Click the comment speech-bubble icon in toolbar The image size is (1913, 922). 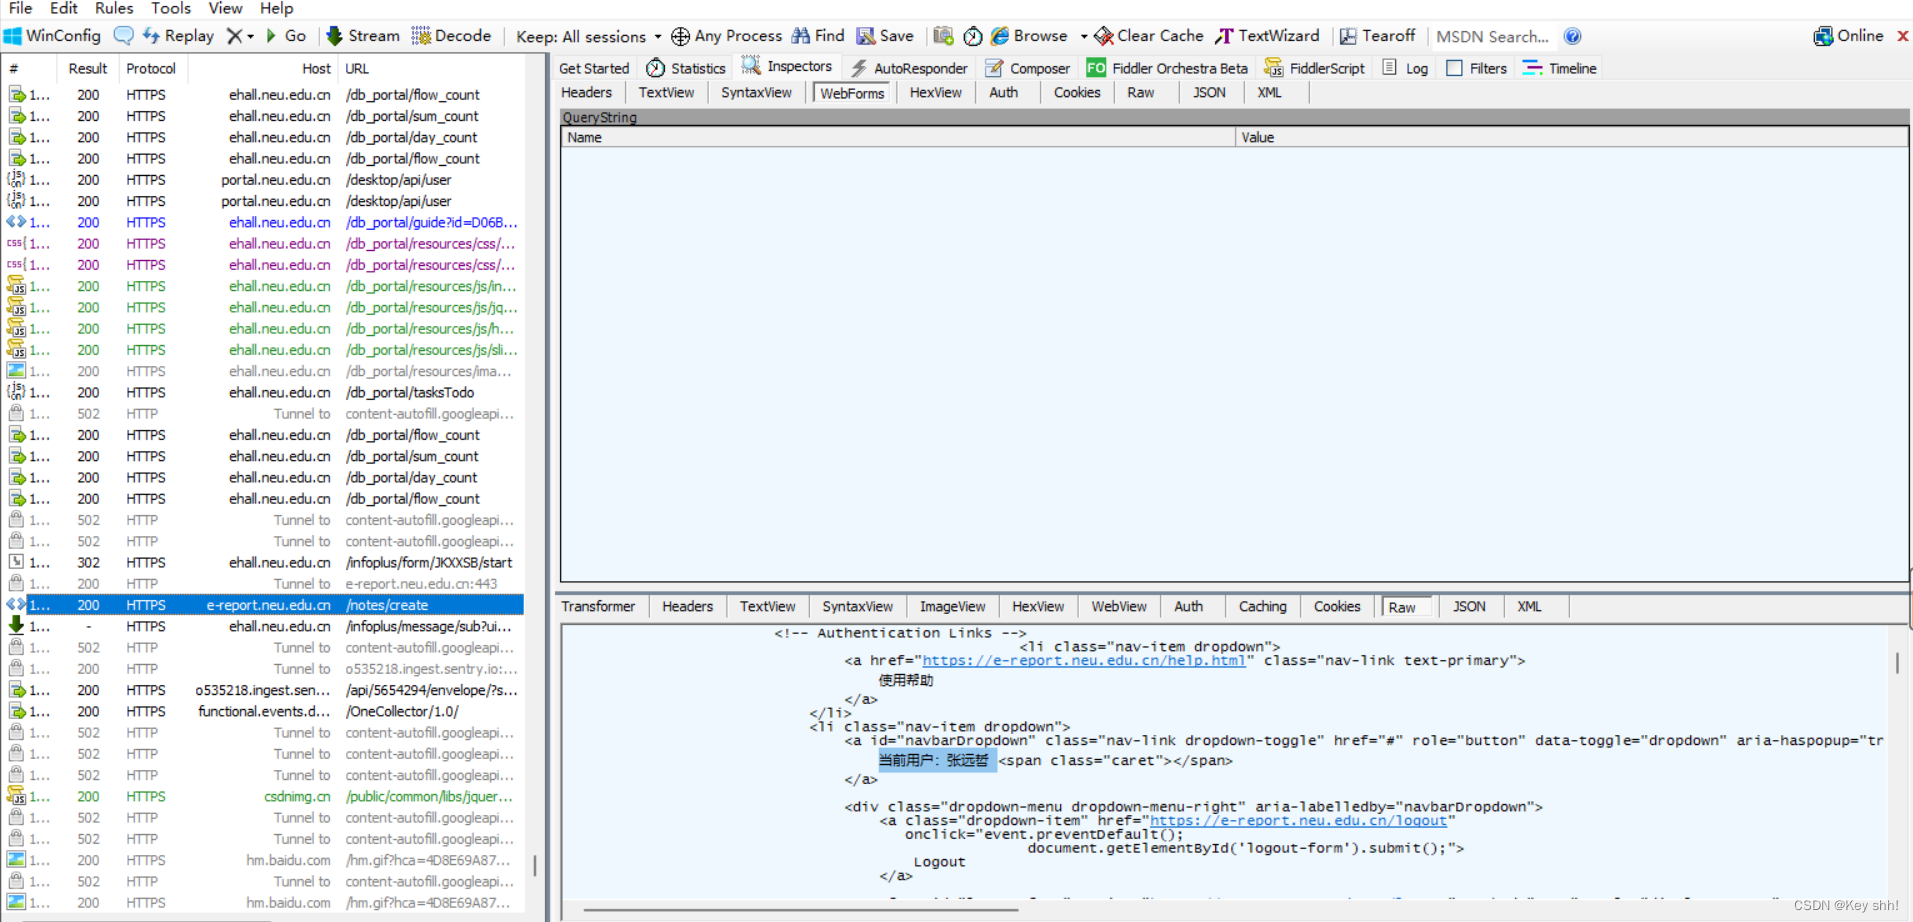coord(124,36)
